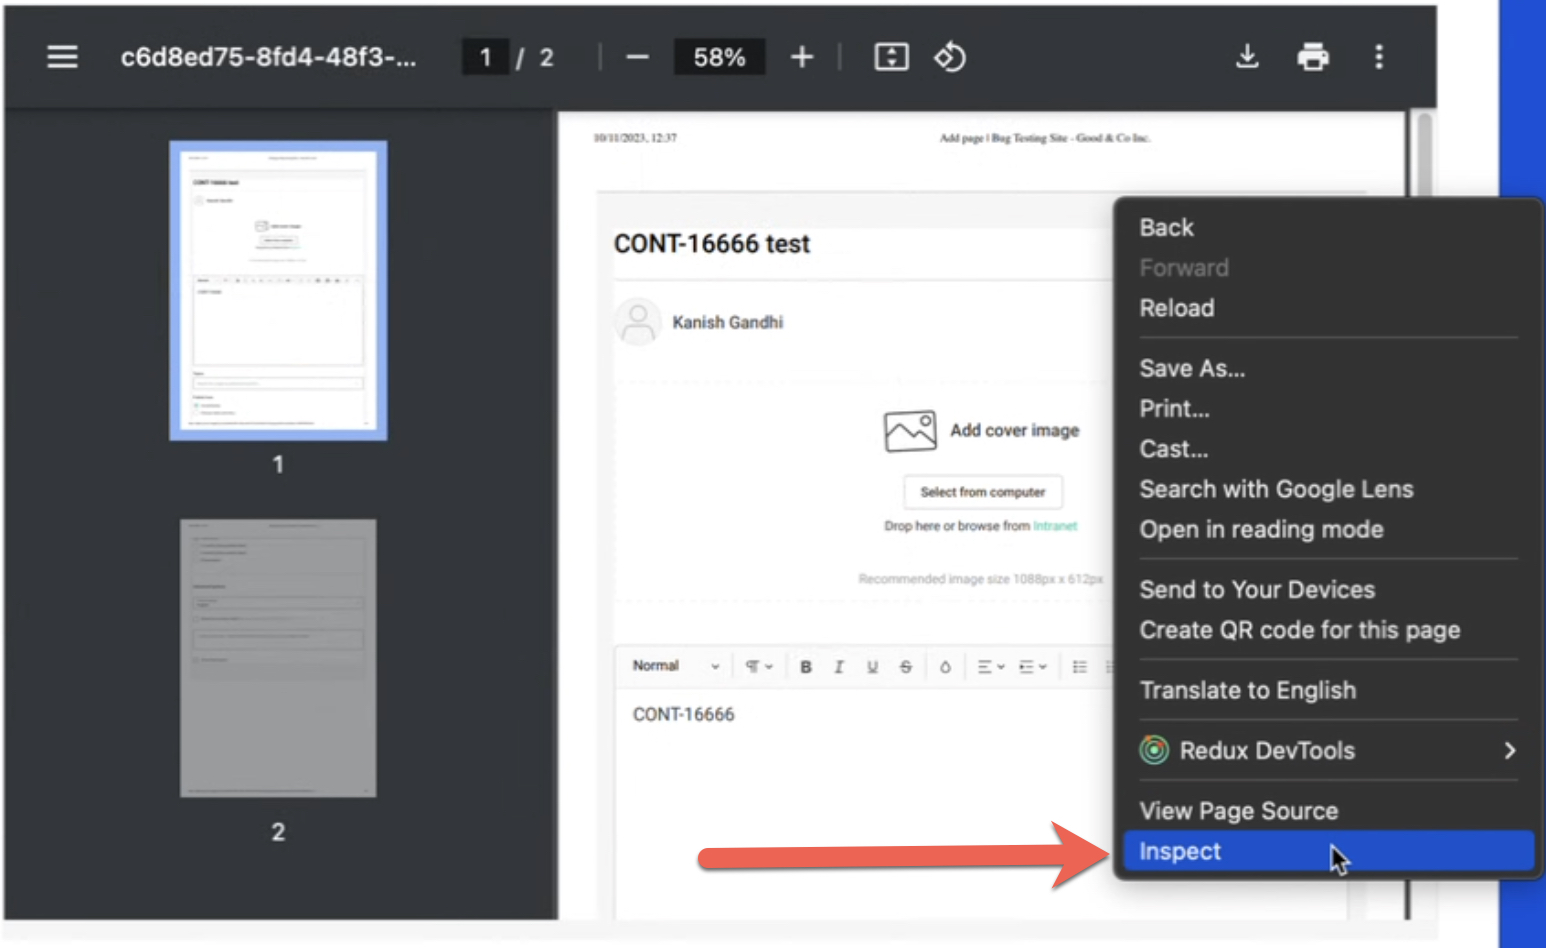
Task: Toggle italic formatting in the text editor
Action: tap(839, 666)
